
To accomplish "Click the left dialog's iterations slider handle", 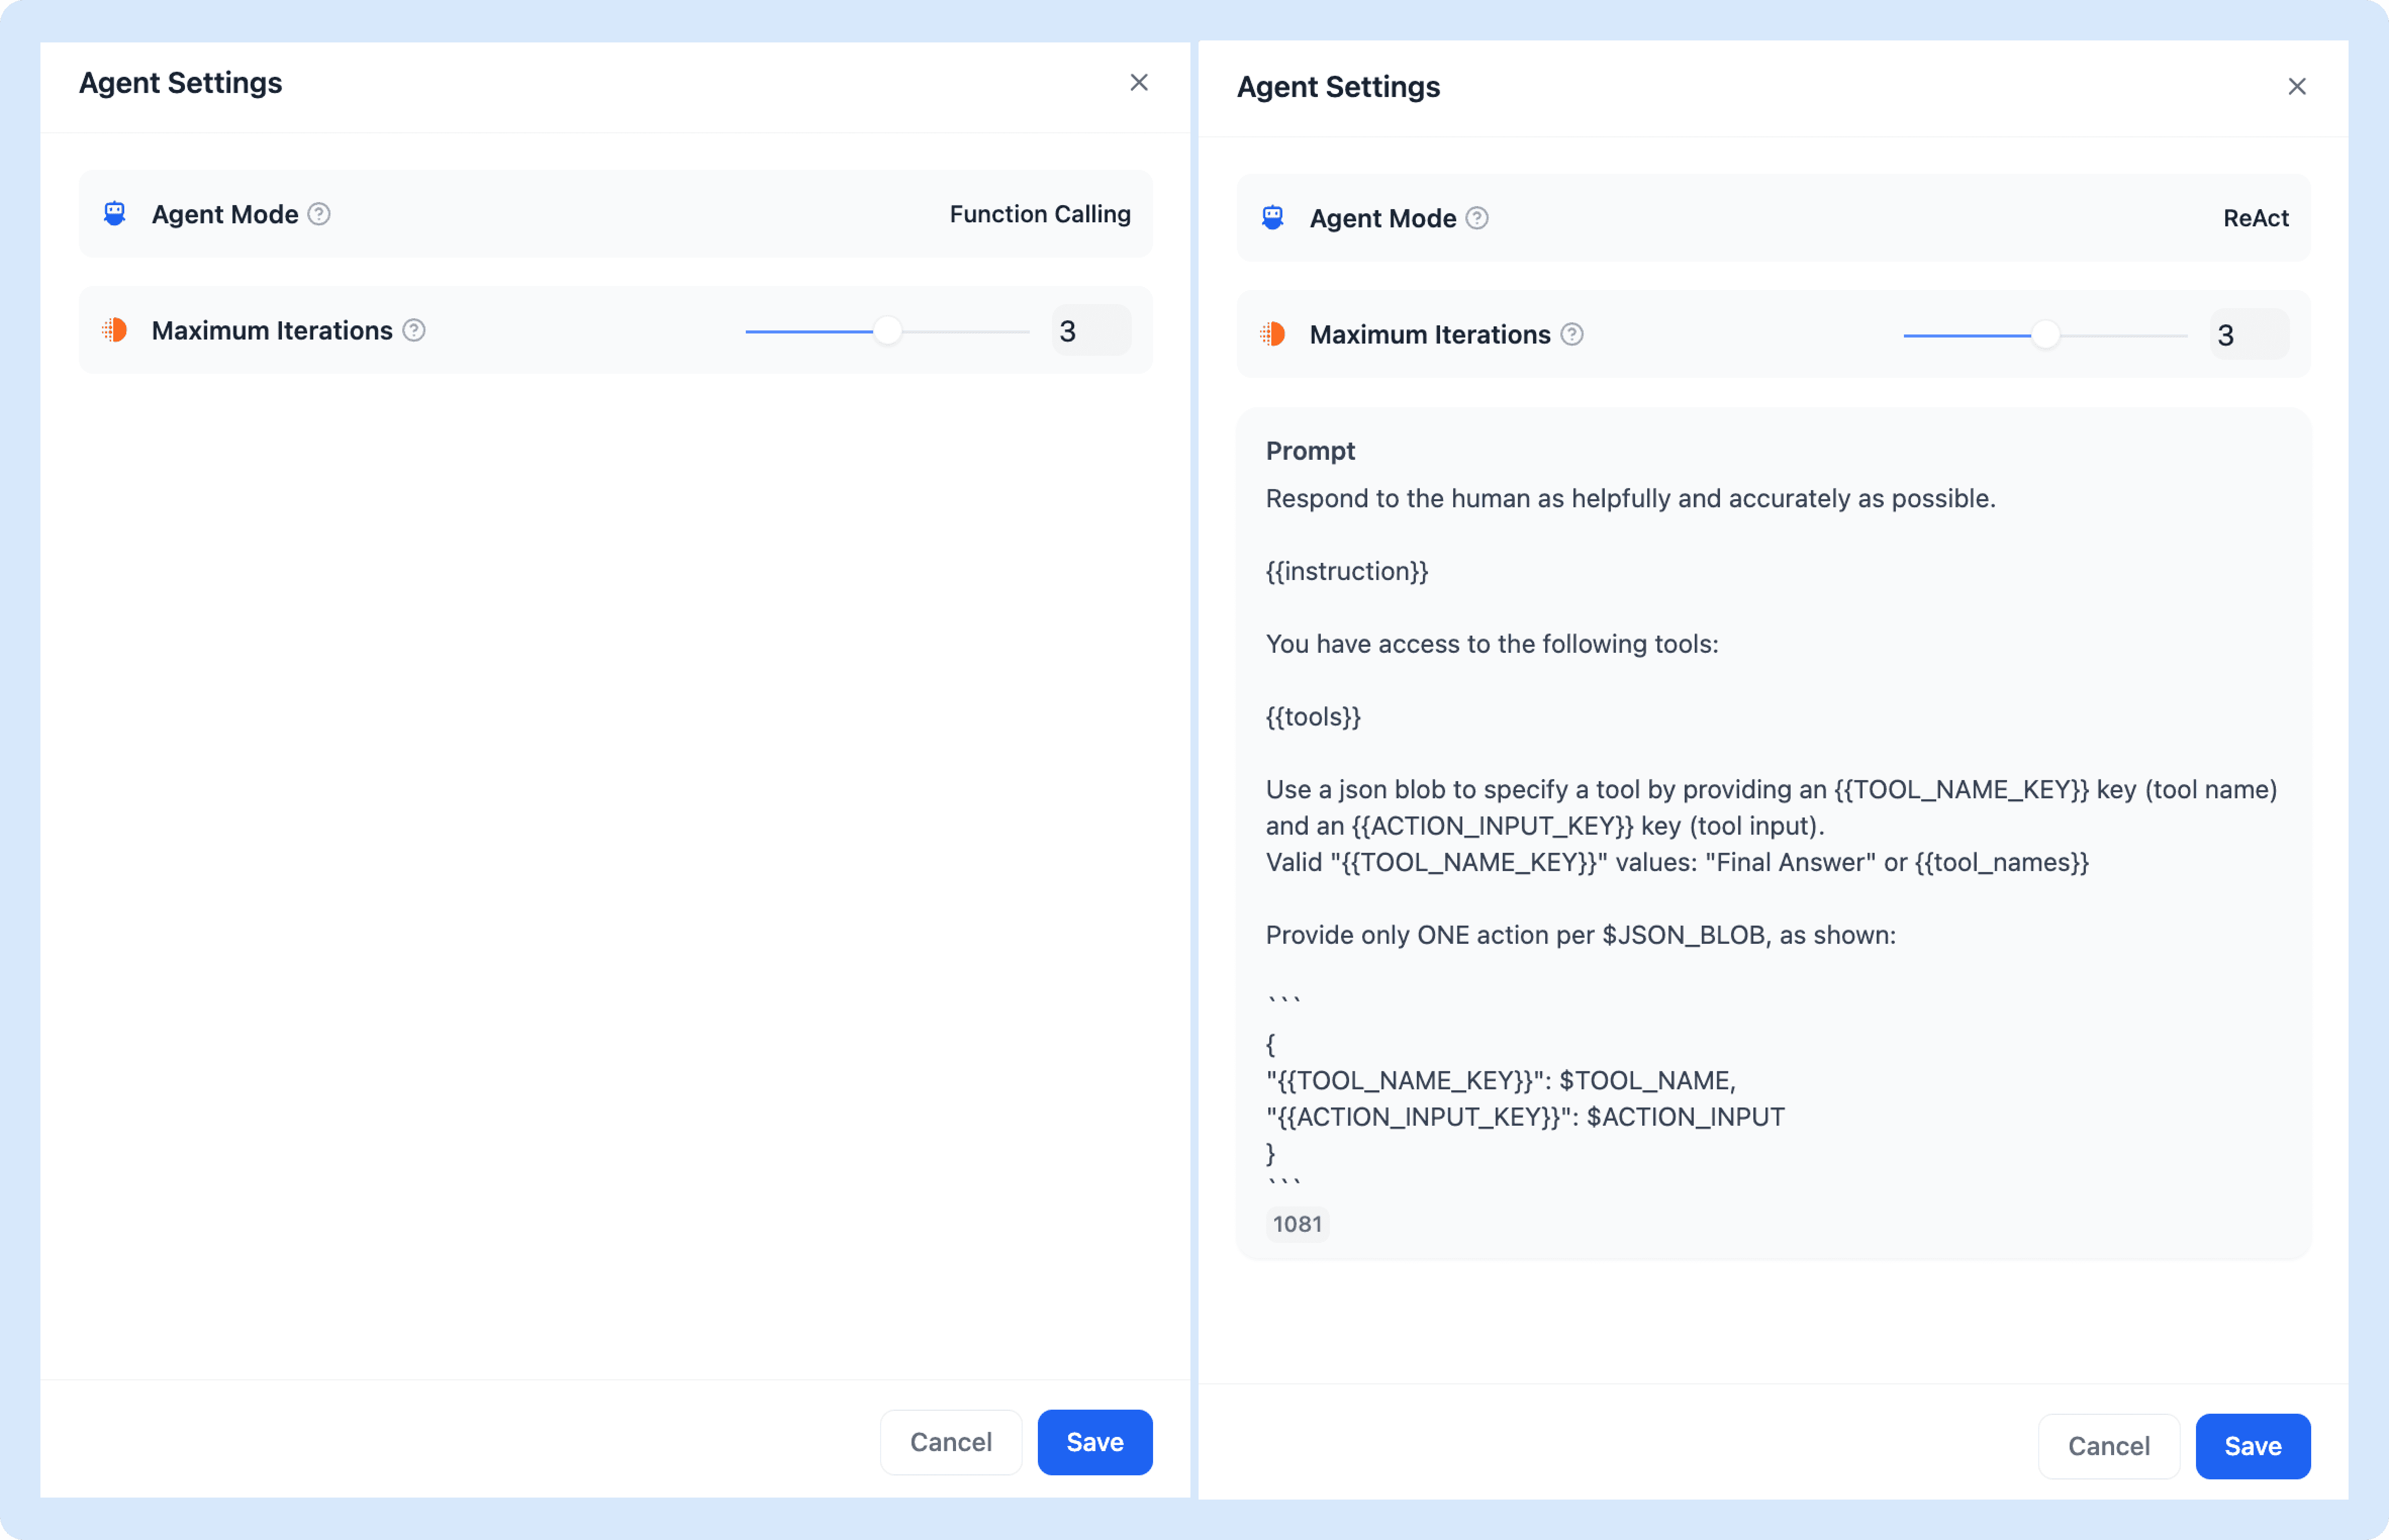I will pyautogui.click(x=888, y=331).
